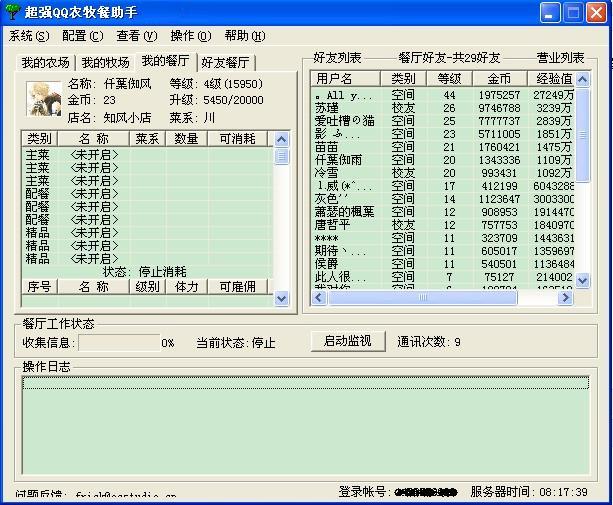Click the 可雇佣 column header
The image size is (613, 505).
click(x=237, y=287)
